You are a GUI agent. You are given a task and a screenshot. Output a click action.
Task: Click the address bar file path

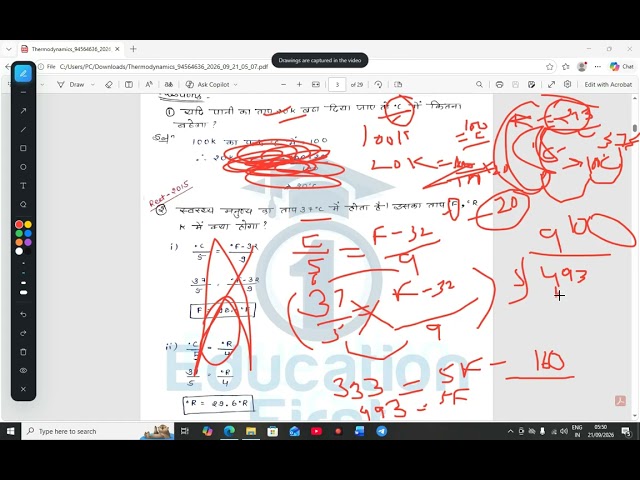tap(164, 67)
